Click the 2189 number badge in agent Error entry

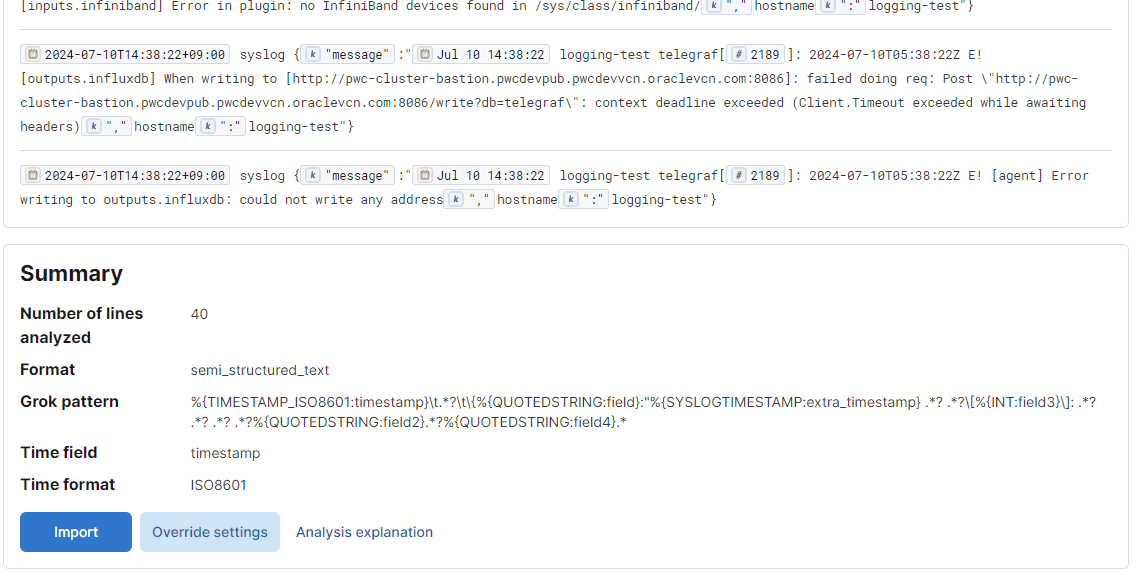click(756, 175)
